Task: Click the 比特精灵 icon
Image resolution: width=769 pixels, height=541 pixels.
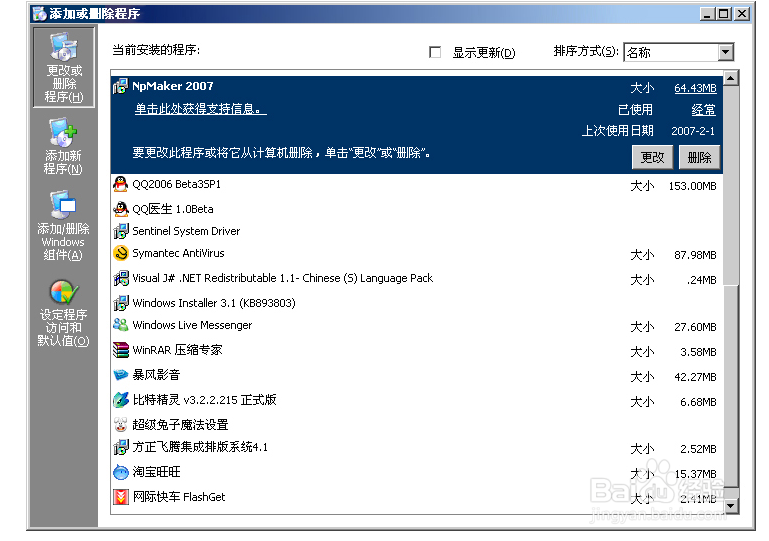Action: tap(121, 400)
